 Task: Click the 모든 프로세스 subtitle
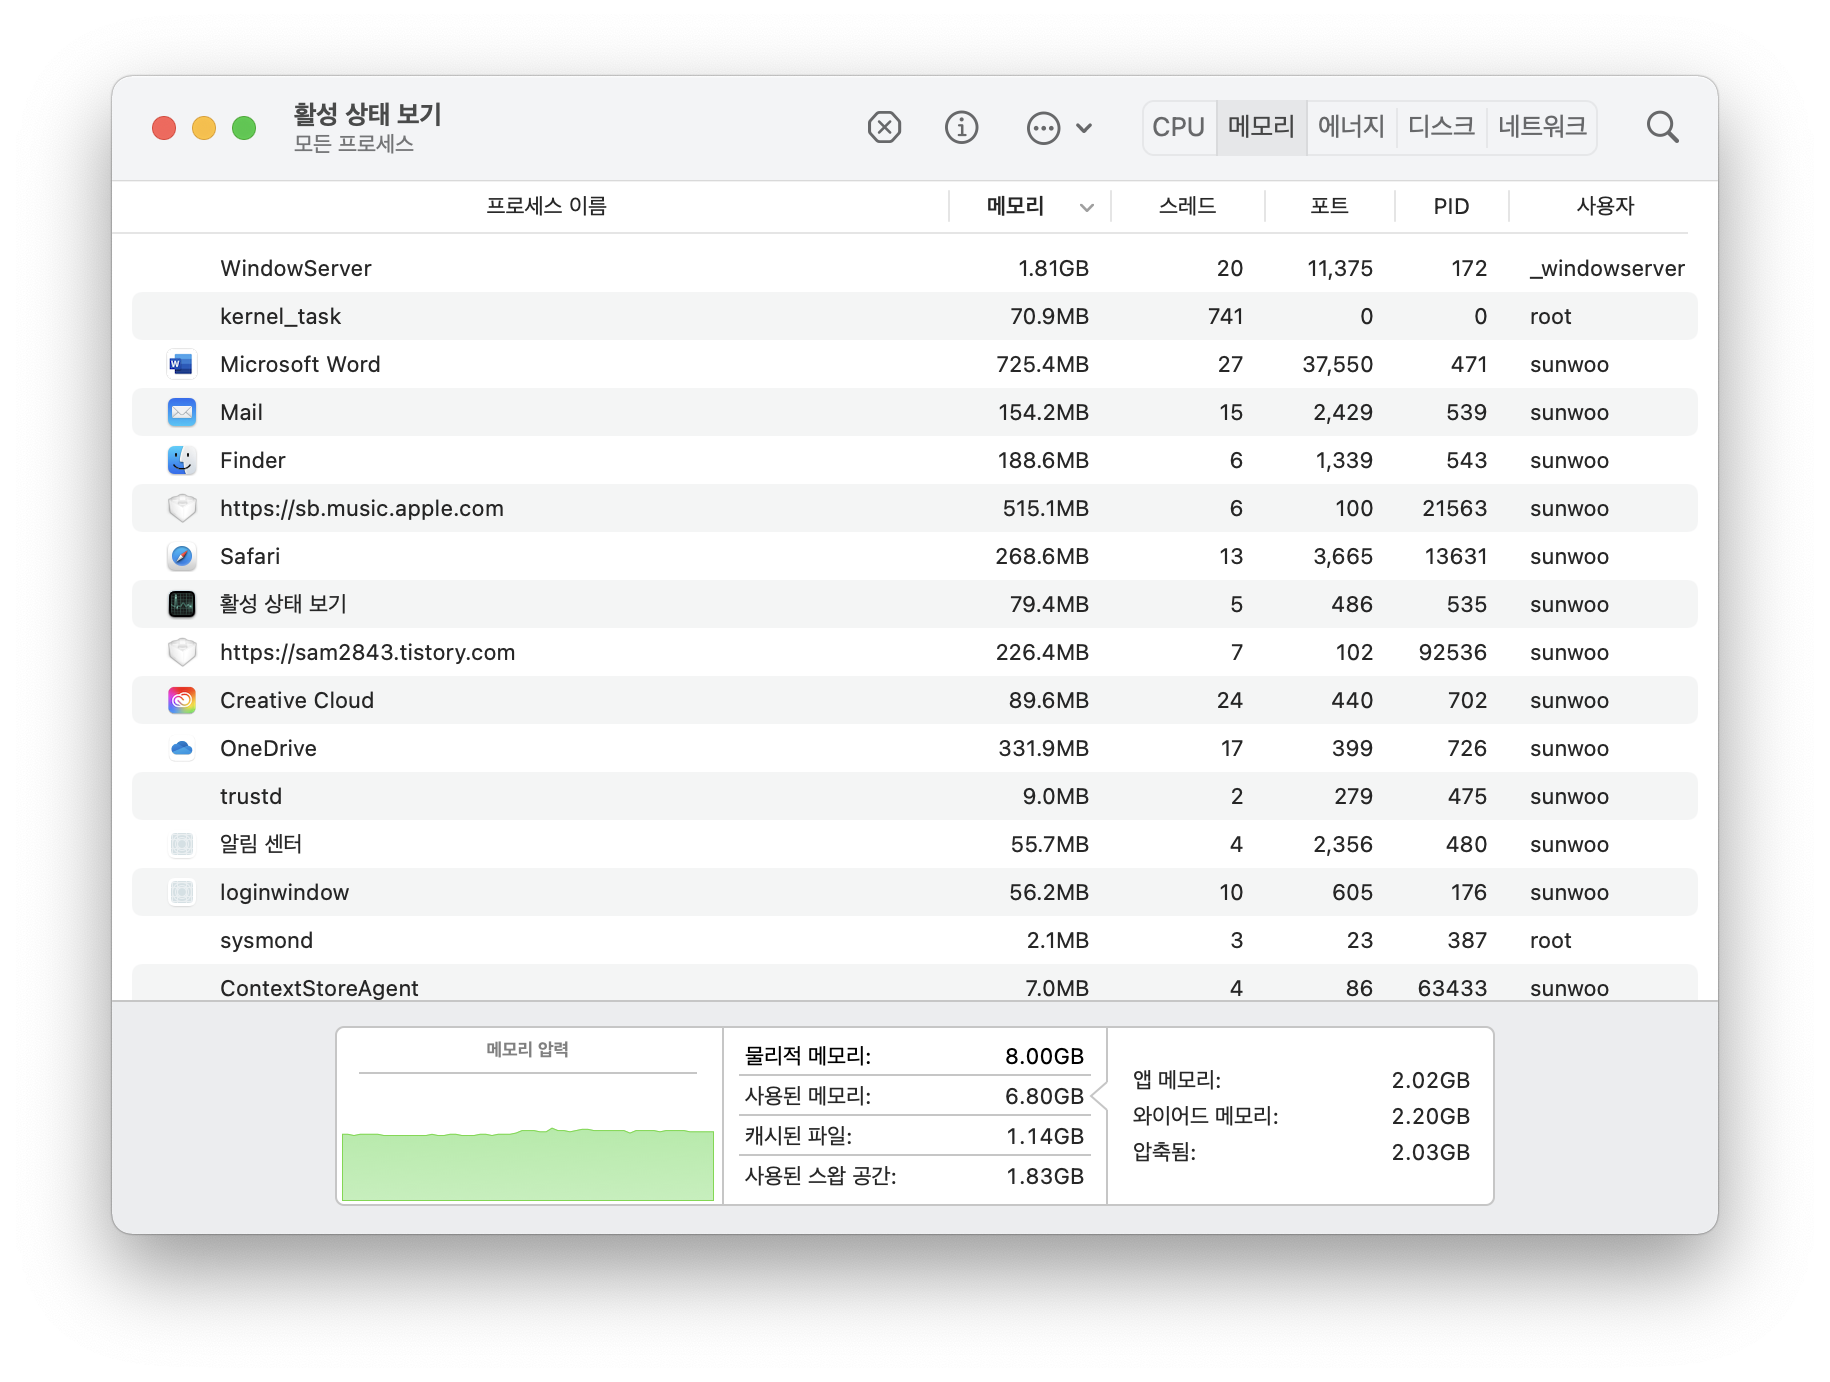(353, 144)
